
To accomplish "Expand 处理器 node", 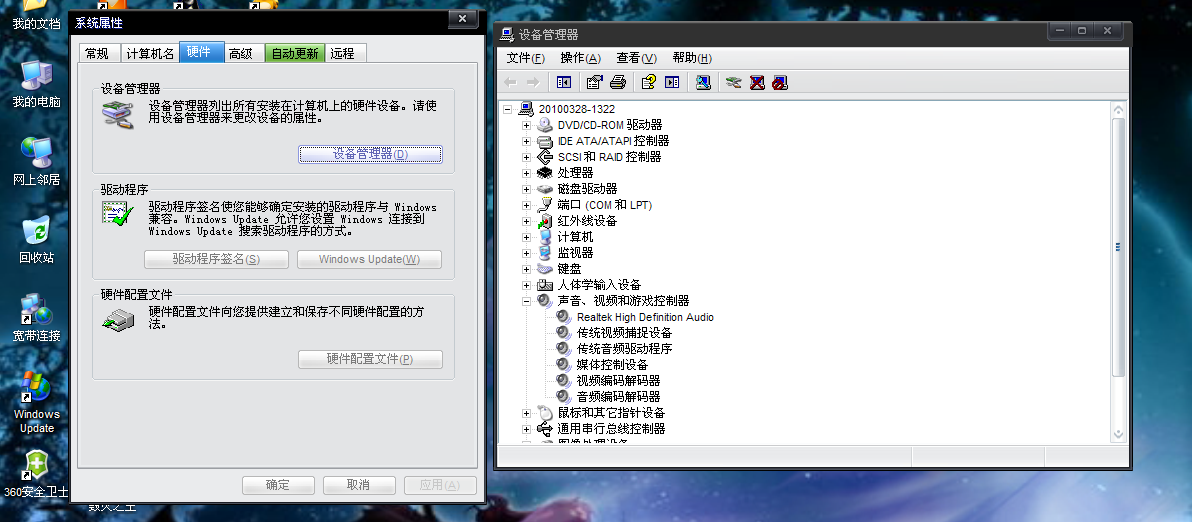I will (x=526, y=172).
